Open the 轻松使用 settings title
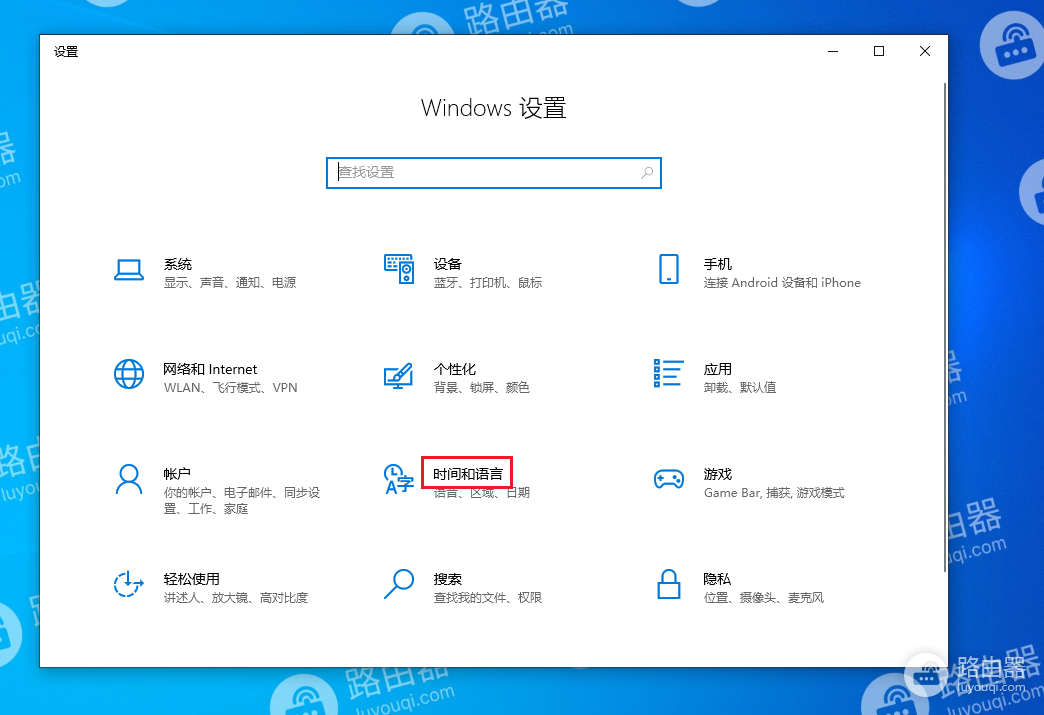Screen dimensions: 1044x715 192,579
